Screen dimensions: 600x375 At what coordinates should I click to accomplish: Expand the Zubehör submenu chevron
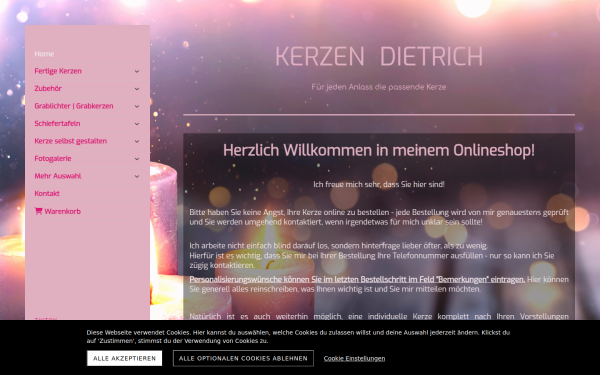click(x=137, y=89)
